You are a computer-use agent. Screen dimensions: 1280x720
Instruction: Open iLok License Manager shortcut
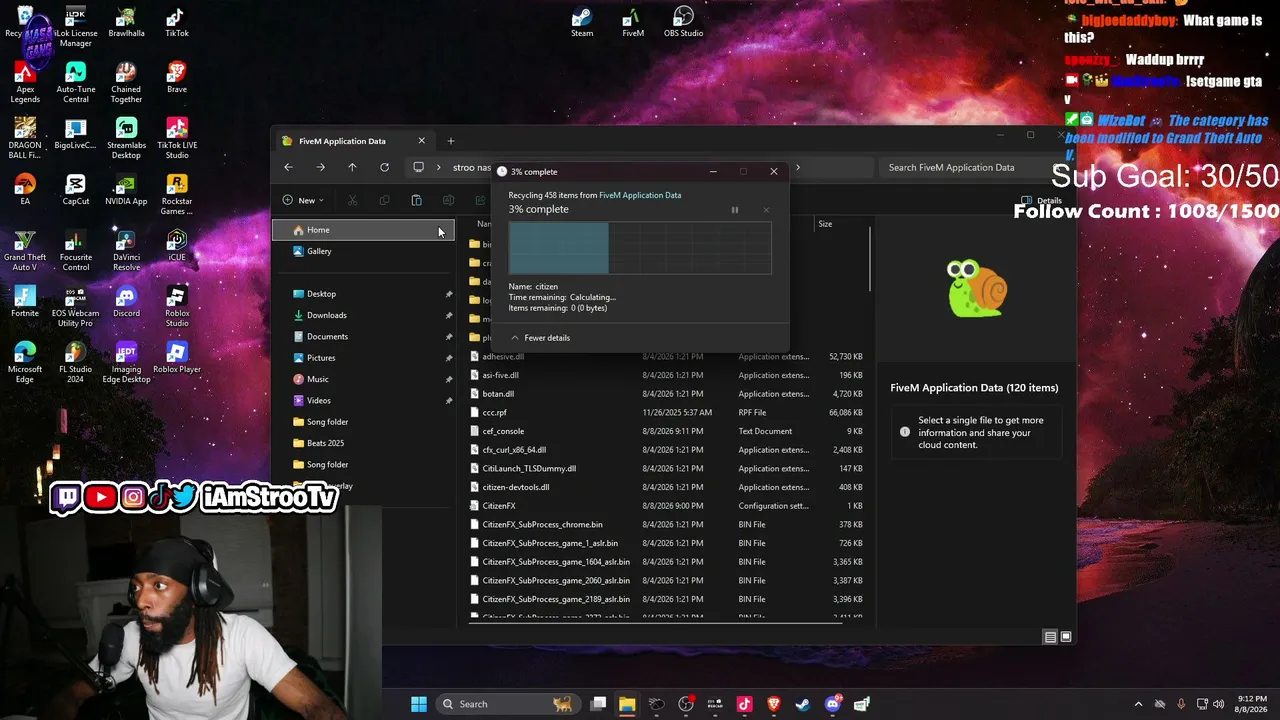click(x=75, y=27)
